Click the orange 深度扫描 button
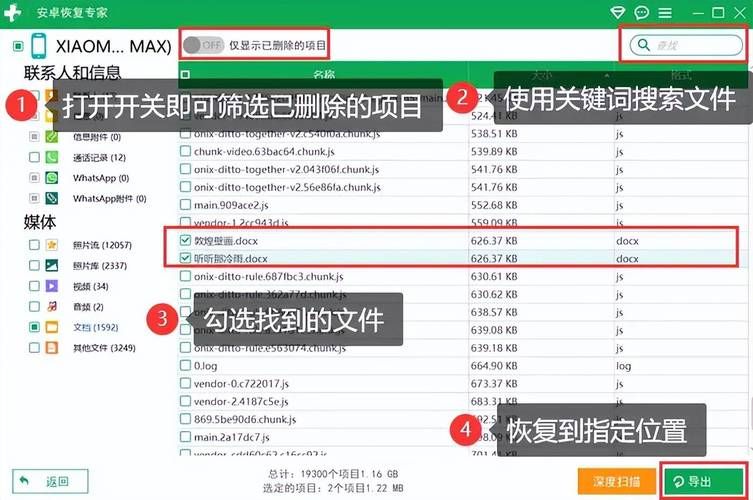The height and width of the screenshot is (500, 753). click(617, 481)
